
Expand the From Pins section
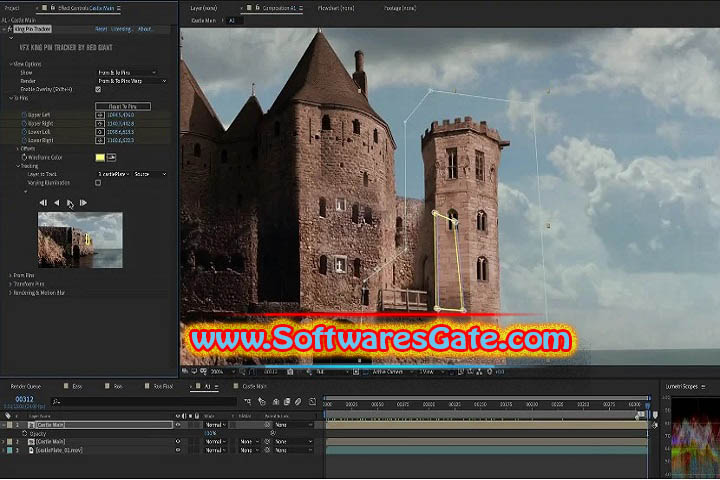[x=11, y=275]
